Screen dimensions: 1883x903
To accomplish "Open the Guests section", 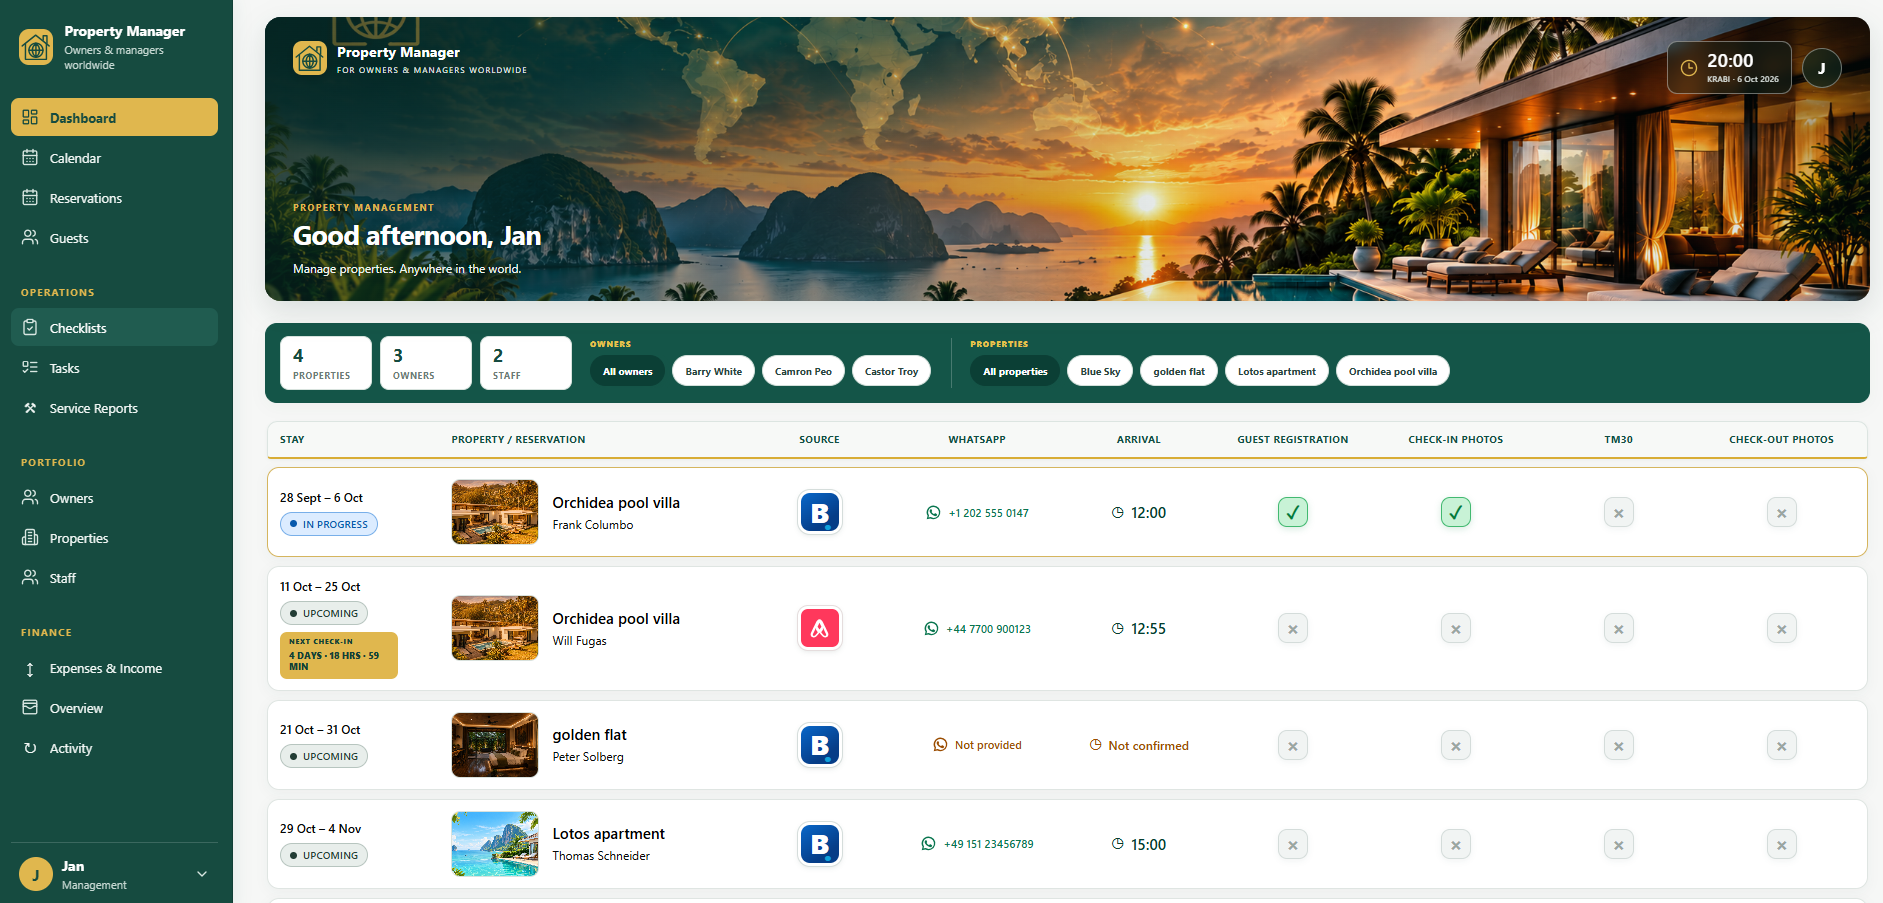I will coord(114,238).
